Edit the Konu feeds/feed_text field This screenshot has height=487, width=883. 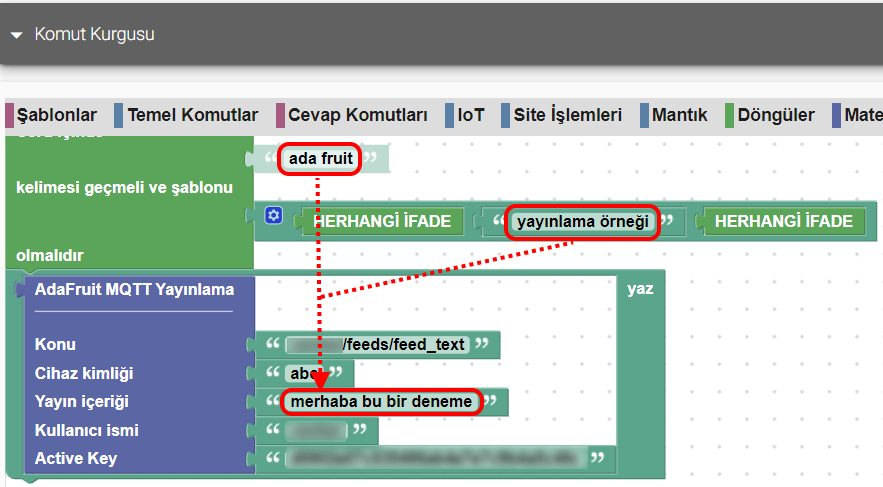[377, 345]
